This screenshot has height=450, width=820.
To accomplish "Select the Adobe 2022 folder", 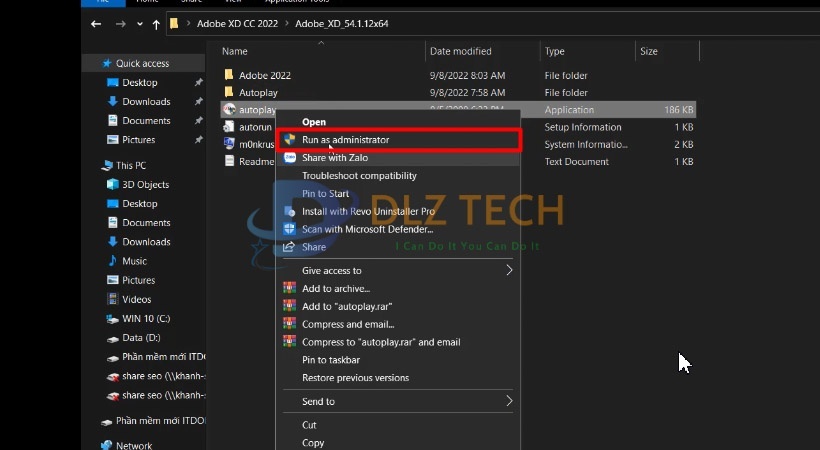I will pos(265,75).
